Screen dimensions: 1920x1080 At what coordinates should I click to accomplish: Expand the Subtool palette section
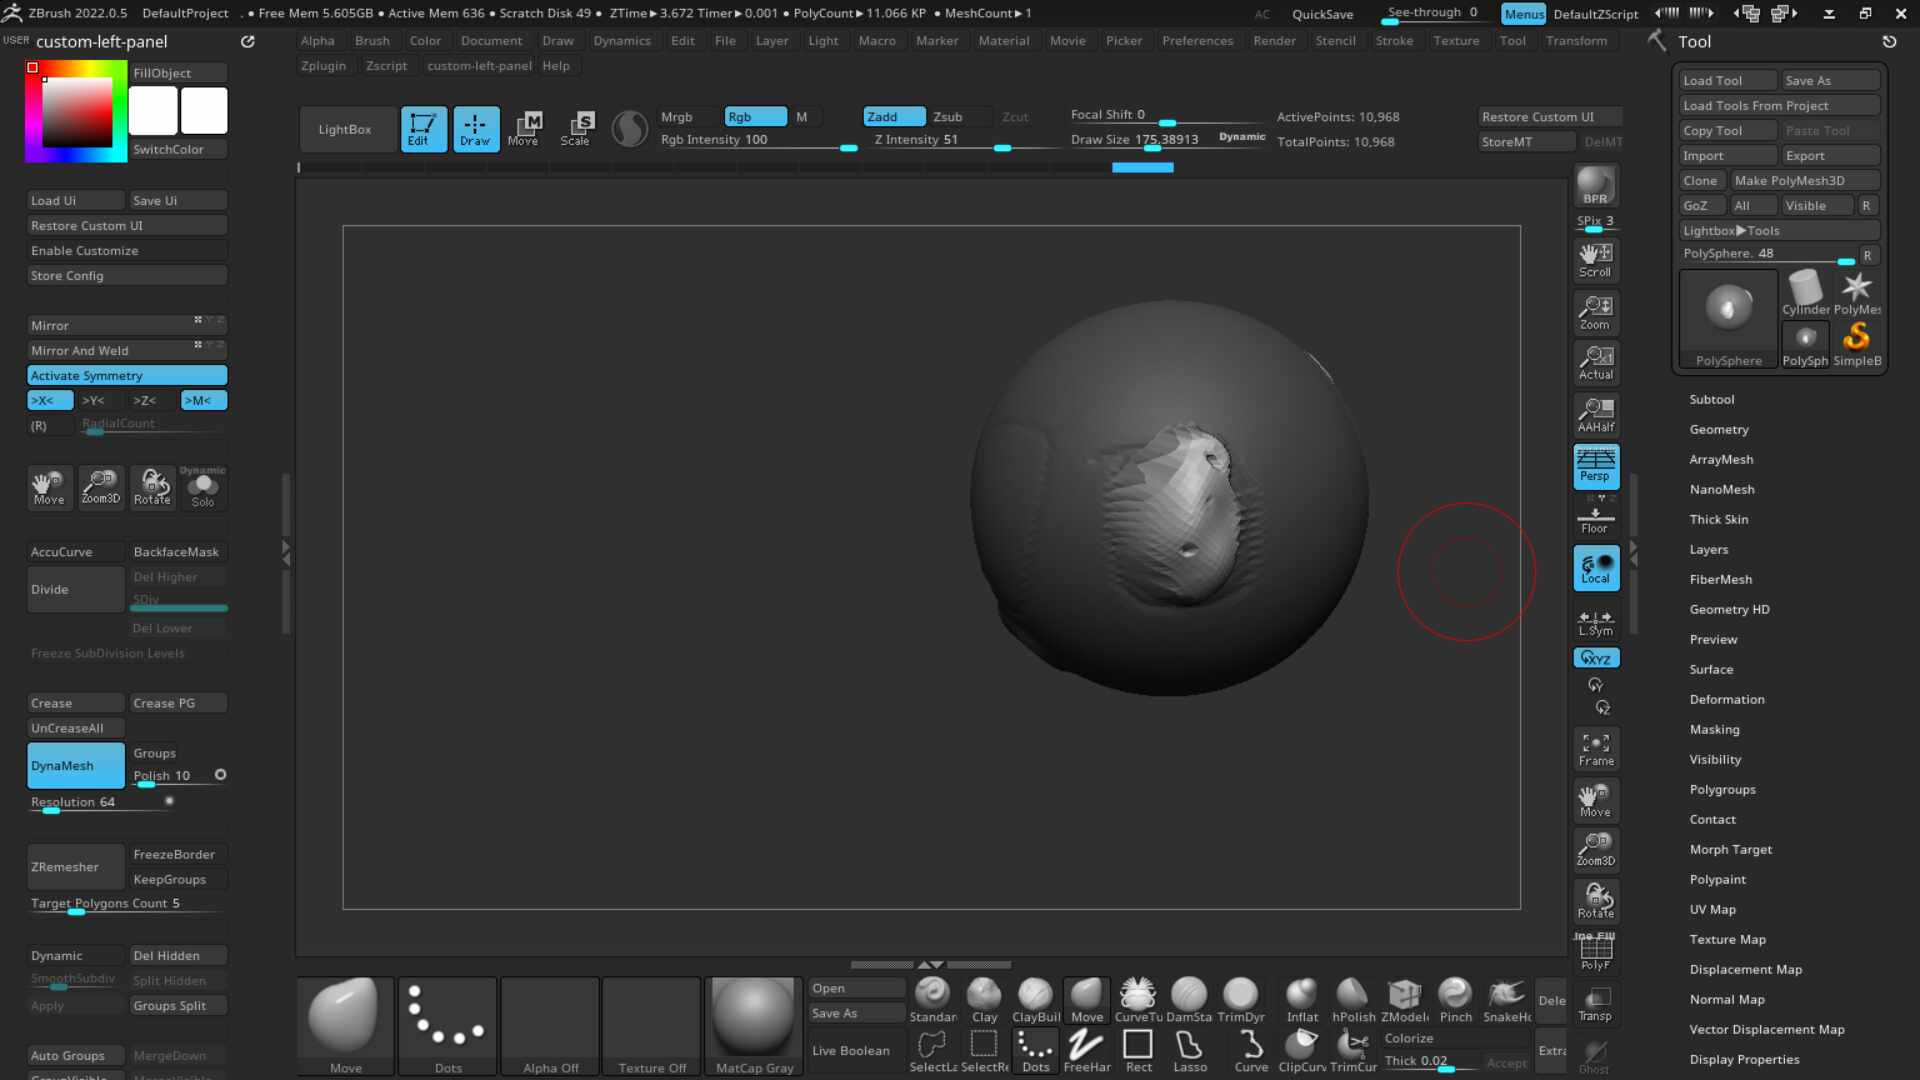coord(1711,400)
